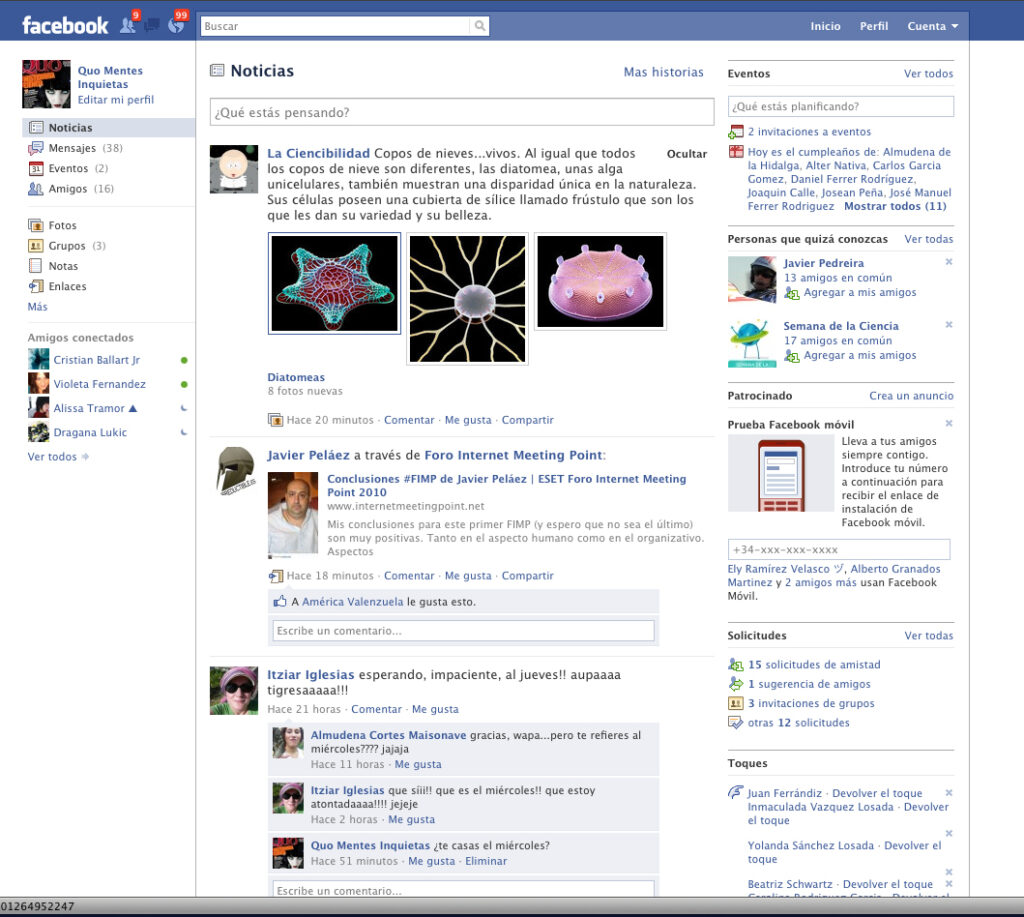Viewport: 1024px width, 917px height.
Task: Open the Diatomeas album link
Action: coord(296,378)
